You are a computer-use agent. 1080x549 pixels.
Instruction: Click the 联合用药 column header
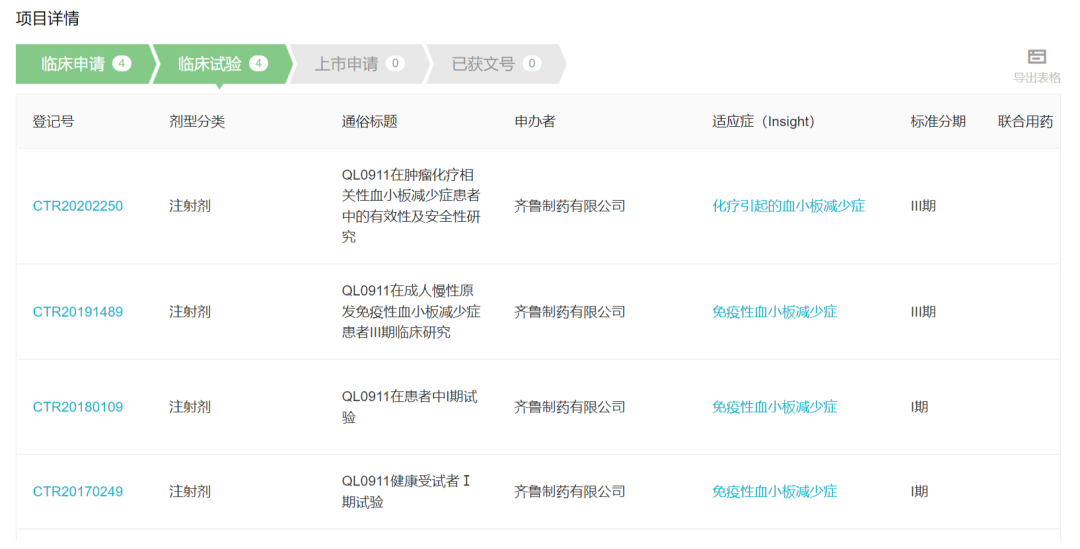click(1025, 122)
